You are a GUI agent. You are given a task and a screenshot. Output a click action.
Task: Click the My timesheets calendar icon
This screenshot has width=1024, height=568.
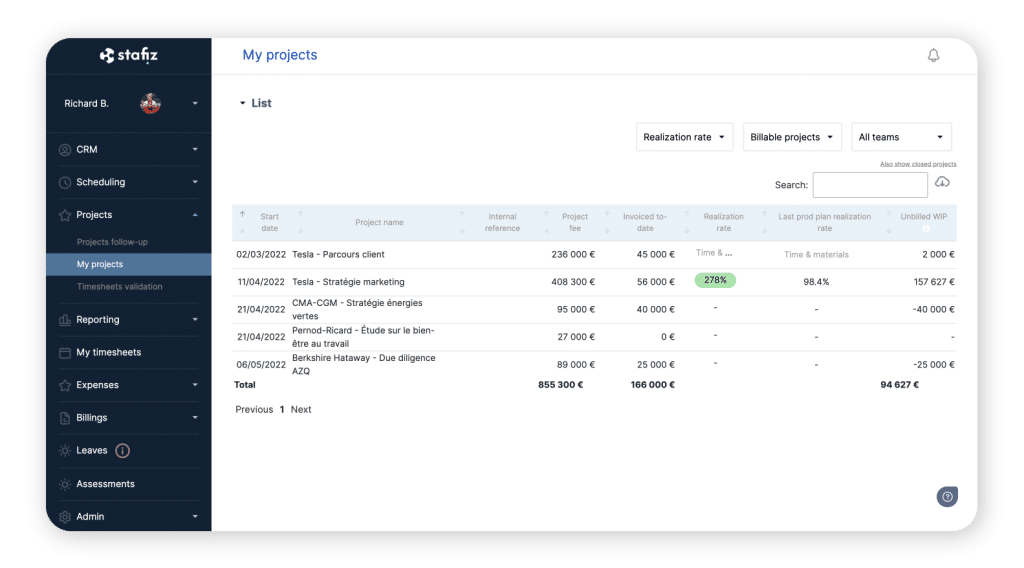[65, 353]
